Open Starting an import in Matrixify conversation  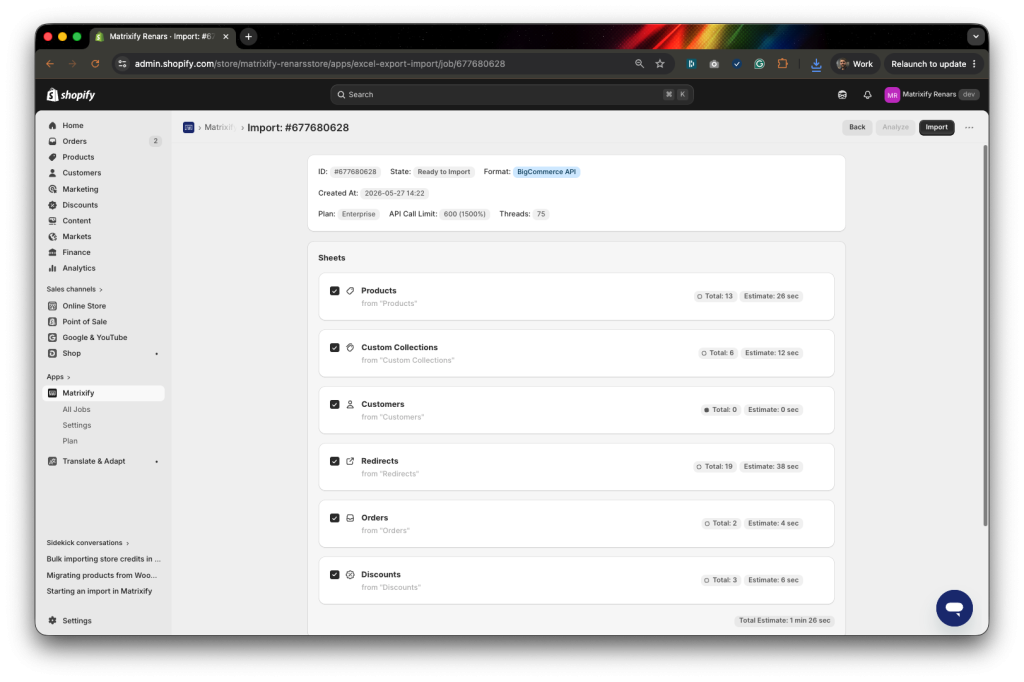[99, 591]
